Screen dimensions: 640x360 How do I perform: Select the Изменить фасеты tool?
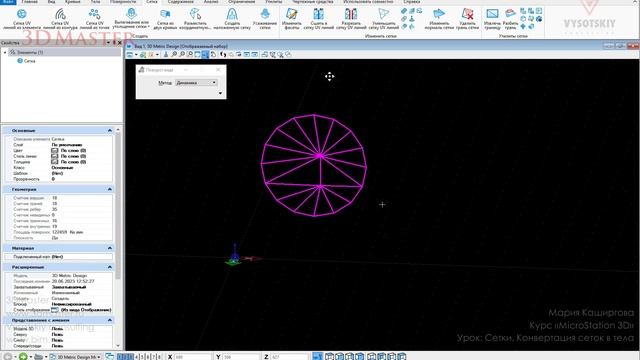(x=291, y=19)
